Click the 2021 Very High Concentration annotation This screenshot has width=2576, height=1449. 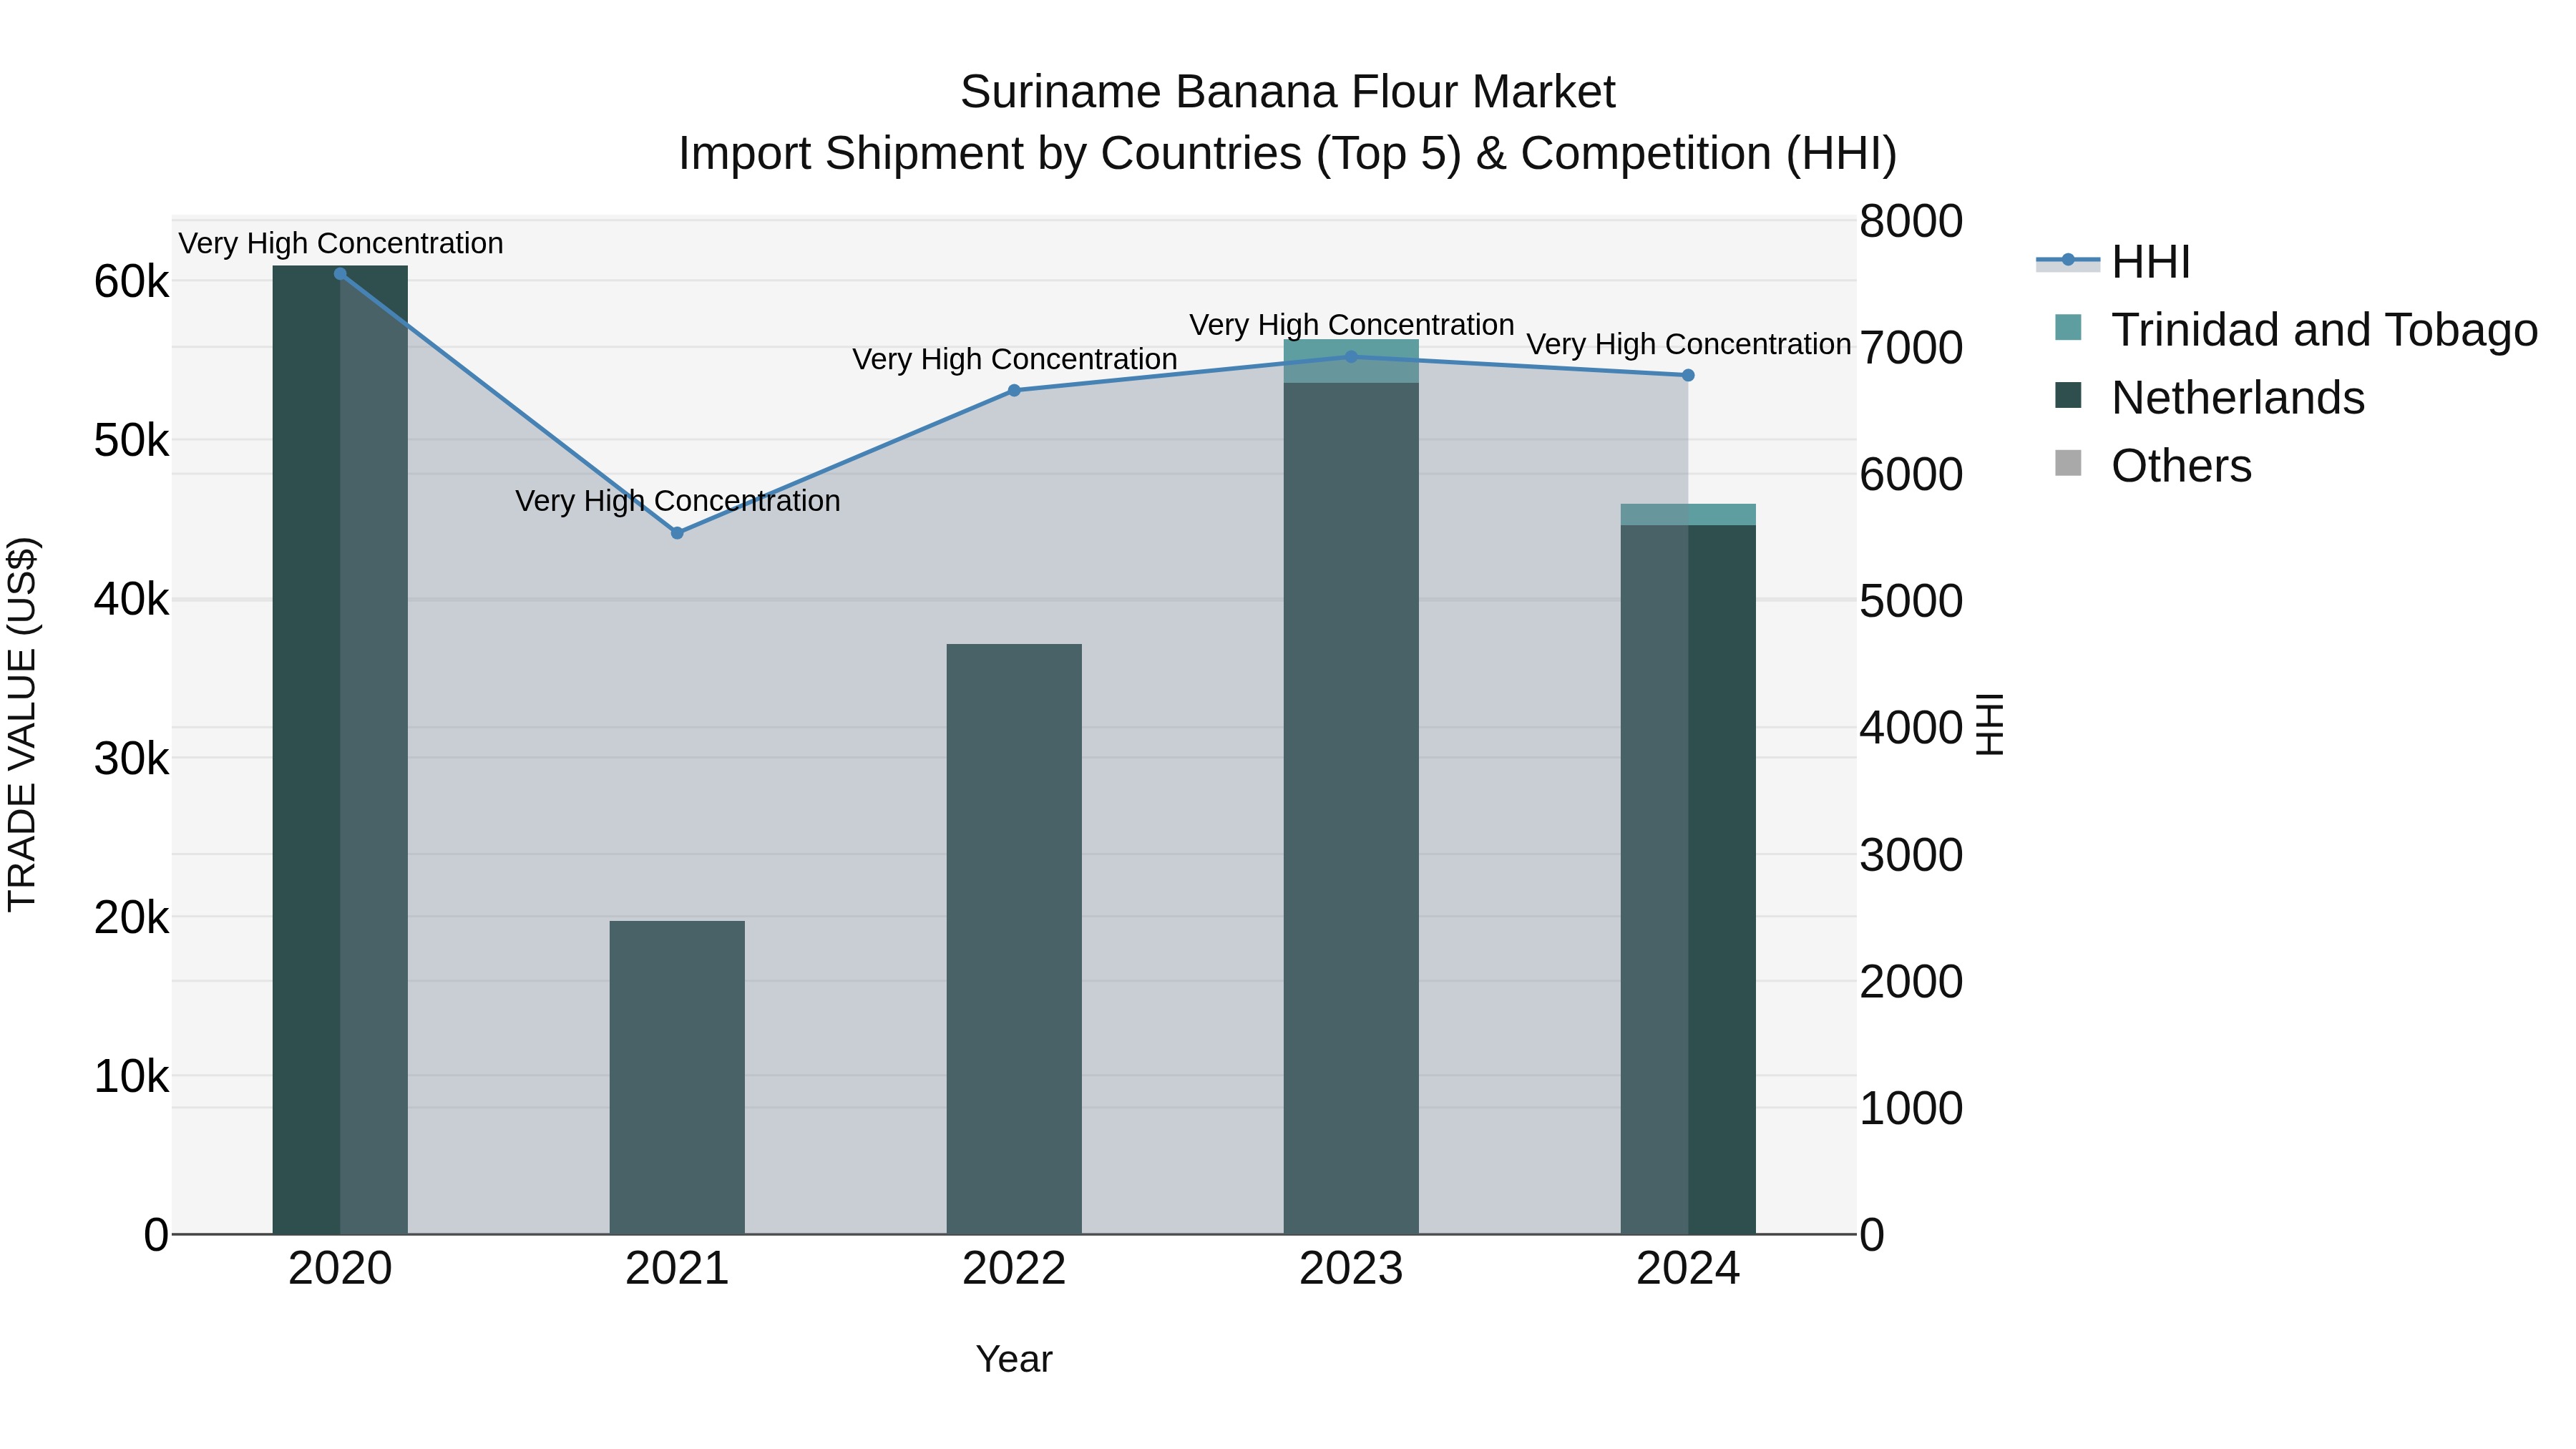tap(678, 500)
